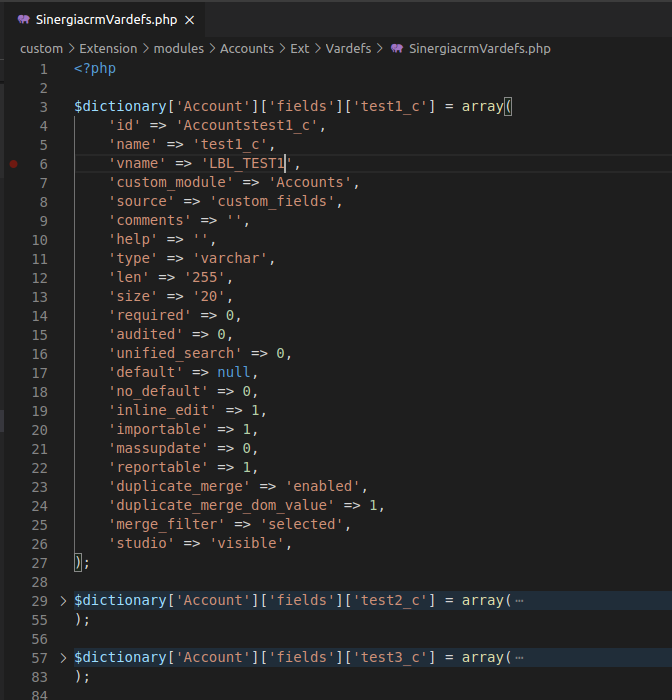This screenshot has height=700, width=672.
Task: Click 'LBL_TEST1' string value
Action: tap(247, 163)
